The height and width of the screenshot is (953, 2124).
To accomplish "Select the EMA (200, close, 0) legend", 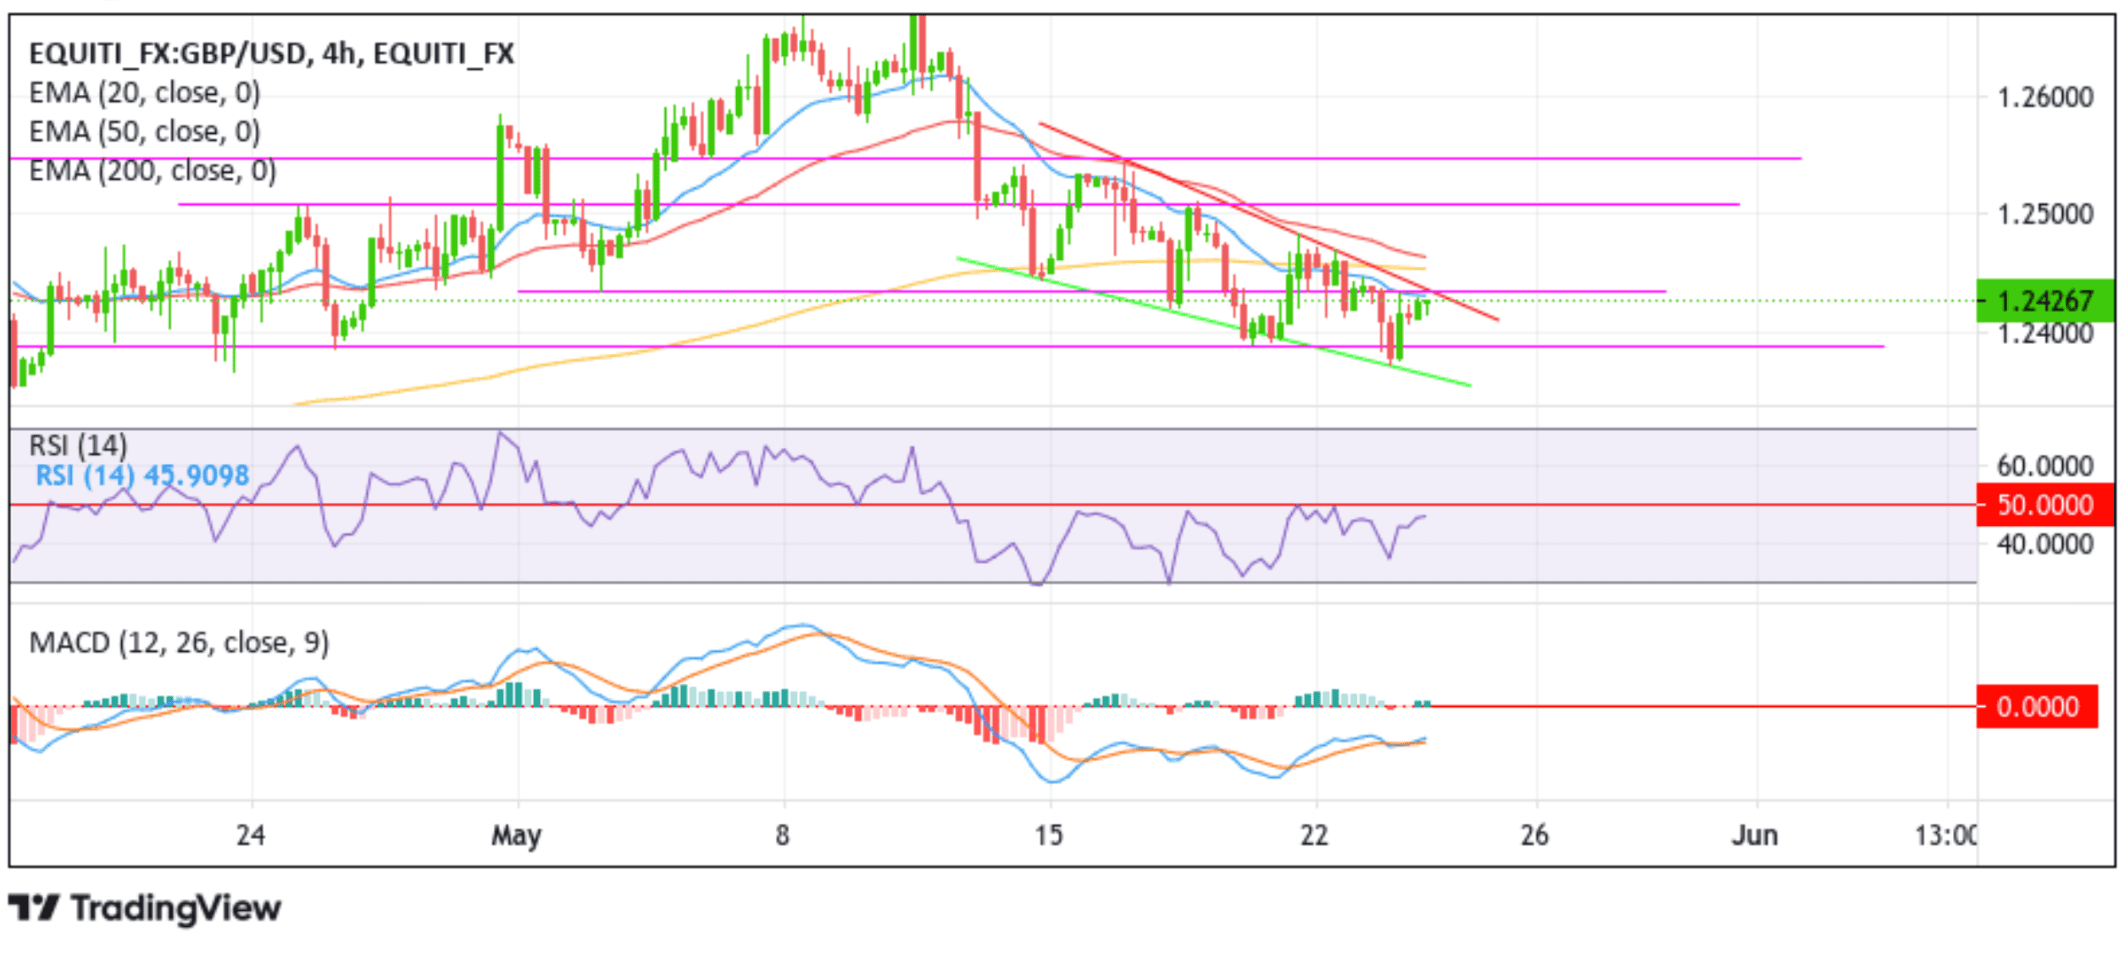I will pyautogui.click(x=153, y=171).
